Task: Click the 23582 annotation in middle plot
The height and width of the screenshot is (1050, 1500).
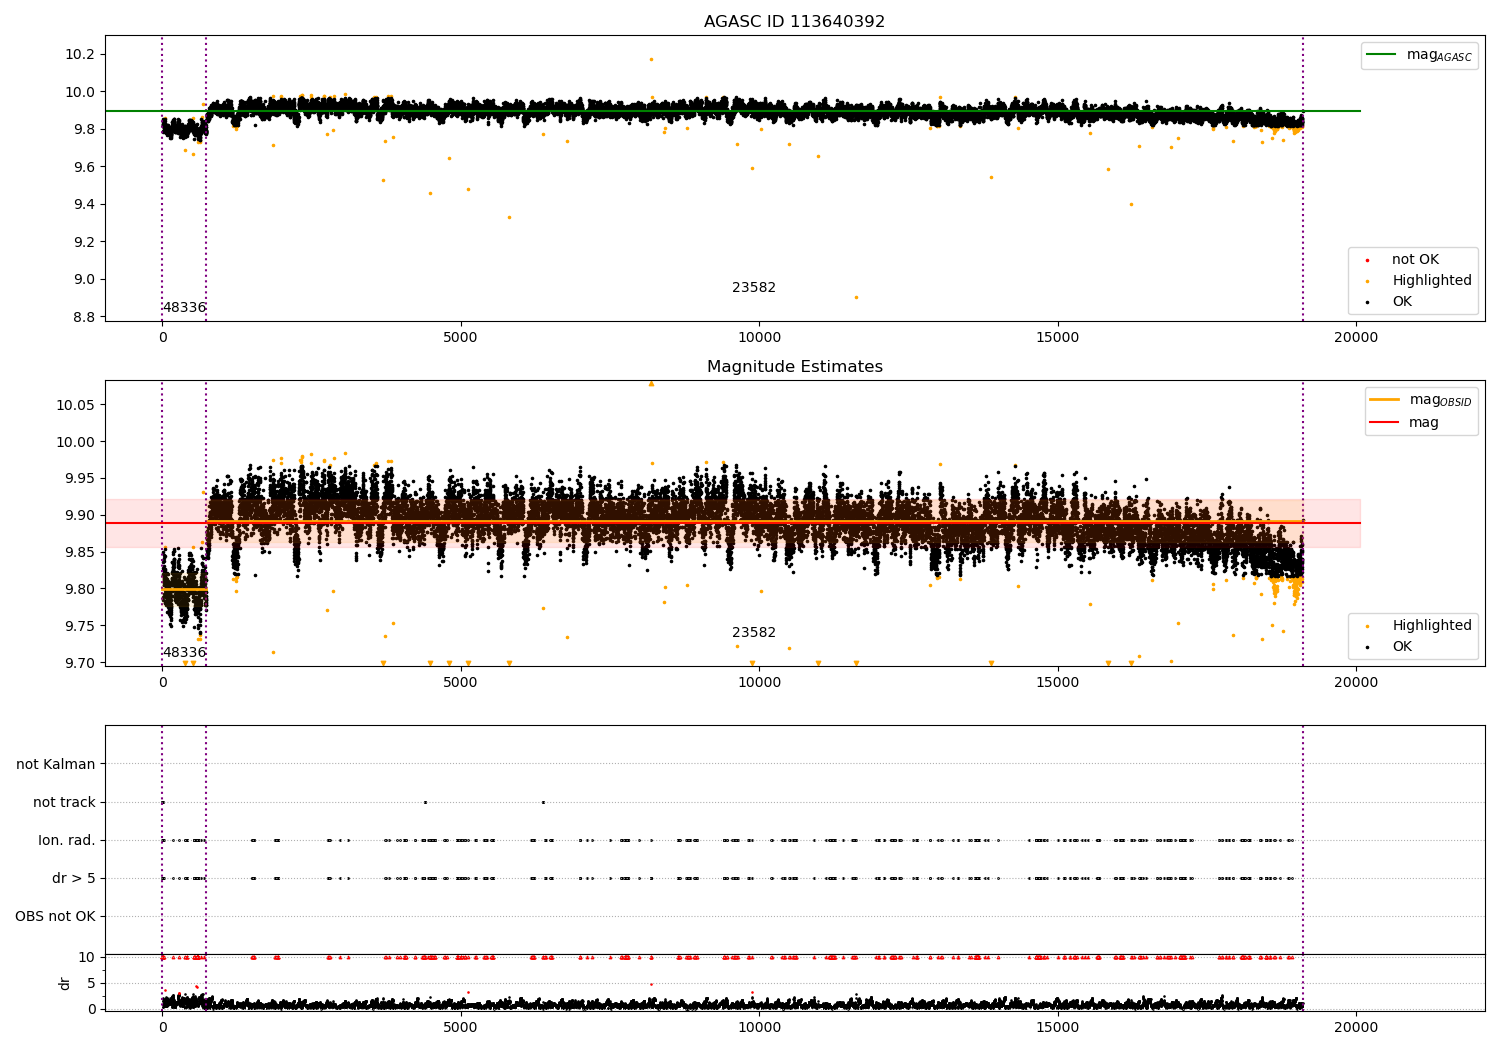Action: pyautogui.click(x=754, y=633)
